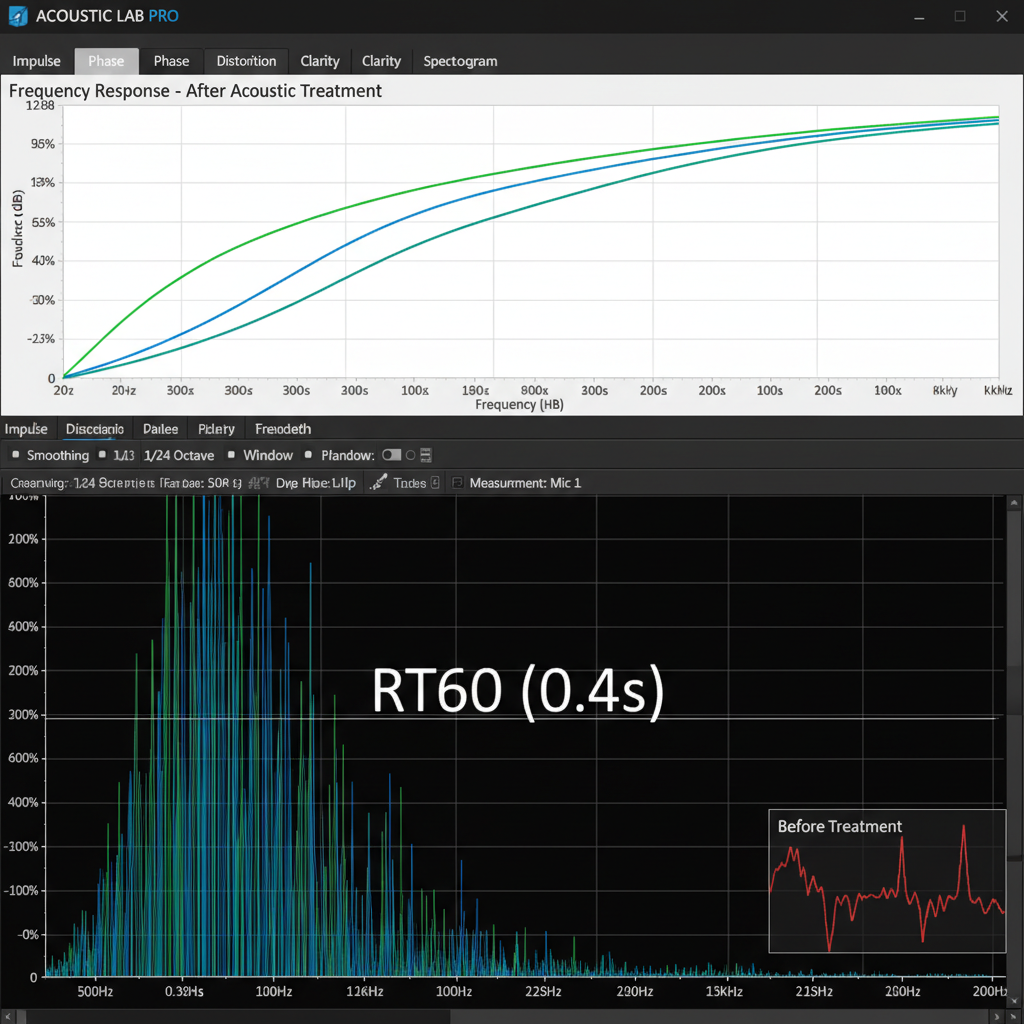This screenshot has width=1024, height=1024.
Task: Flip the switch next to Plandow
Action: point(392,455)
